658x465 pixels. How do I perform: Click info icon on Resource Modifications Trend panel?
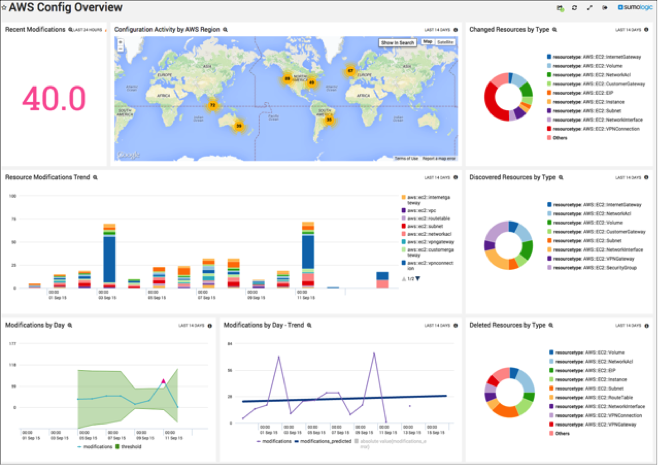tap(456, 178)
